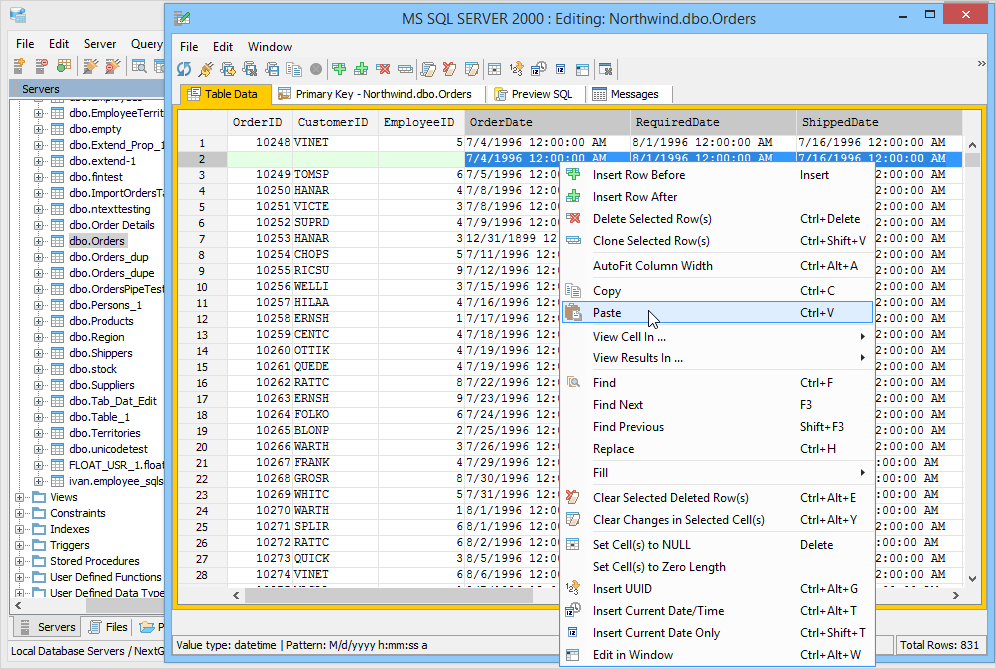Click cell with OrderID 10260
The width and height of the screenshot is (996, 669).
[260, 350]
